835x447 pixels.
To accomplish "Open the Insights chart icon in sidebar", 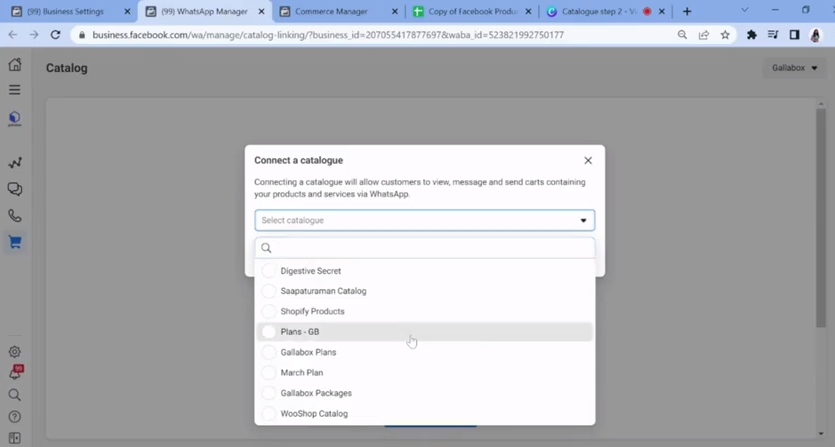I will click(x=15, y=162).
